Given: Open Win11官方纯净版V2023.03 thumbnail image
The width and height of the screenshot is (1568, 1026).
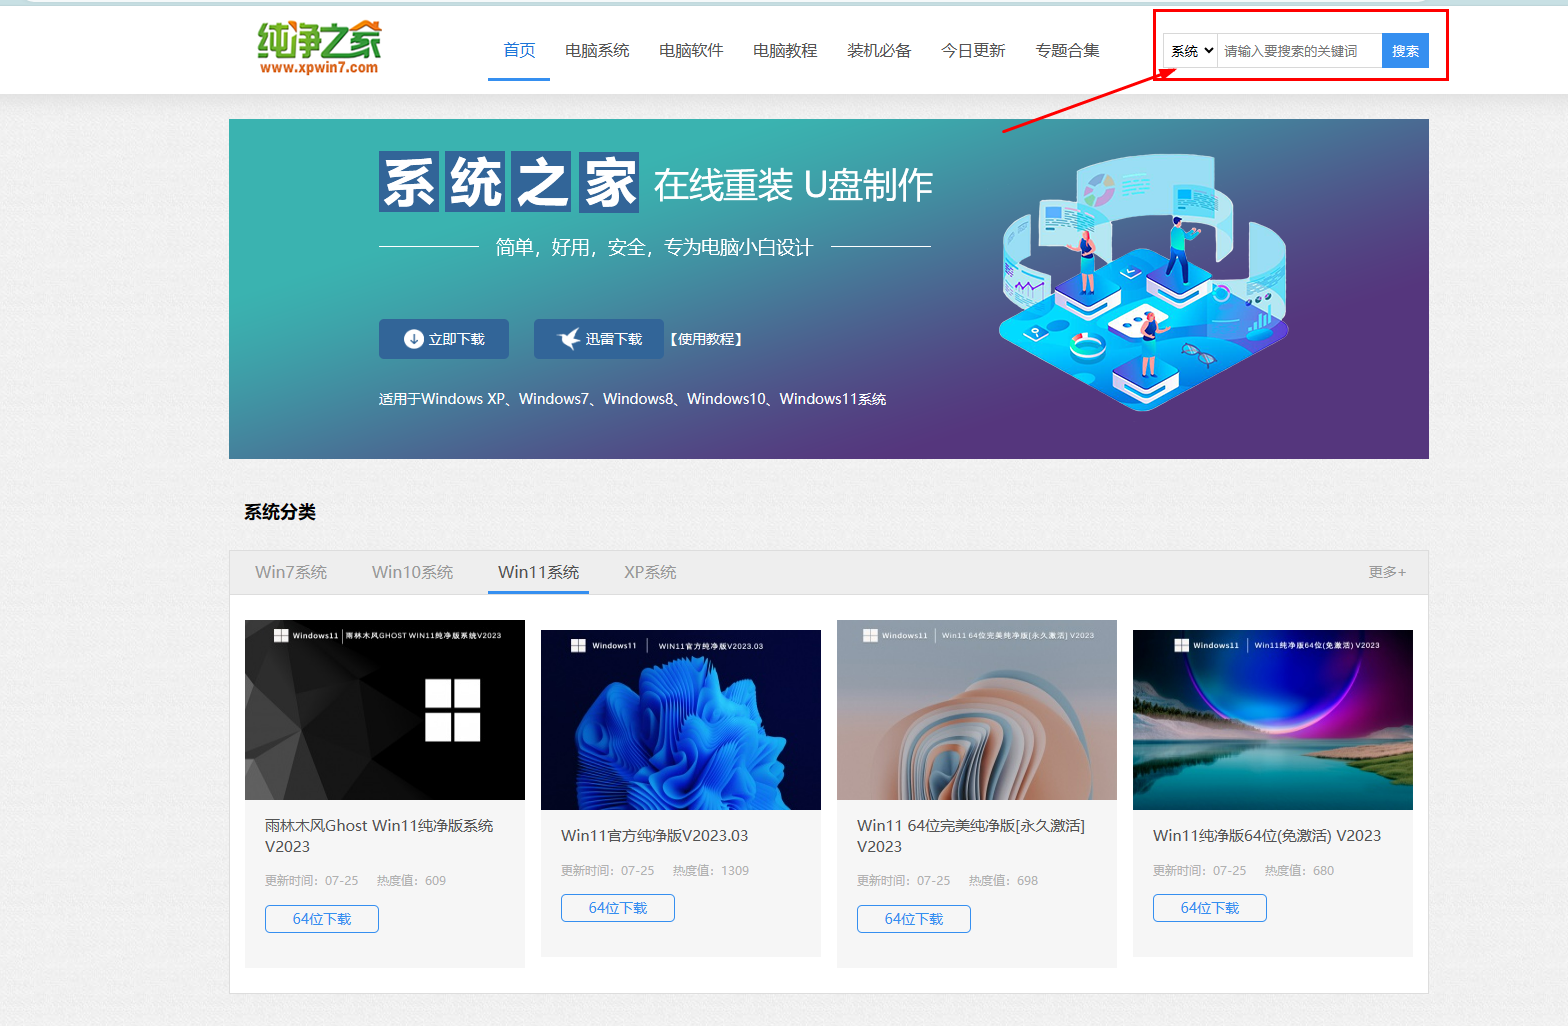Looking at the screenshot, I should [x=681, y=720].
